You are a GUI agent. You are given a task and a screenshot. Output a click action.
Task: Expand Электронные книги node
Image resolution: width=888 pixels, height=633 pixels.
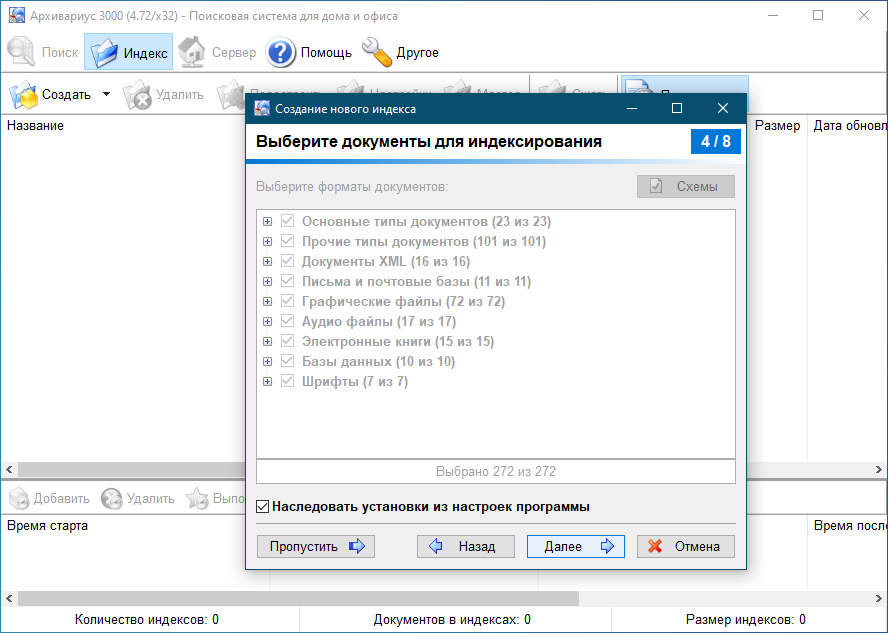click(x=267, y=341)
